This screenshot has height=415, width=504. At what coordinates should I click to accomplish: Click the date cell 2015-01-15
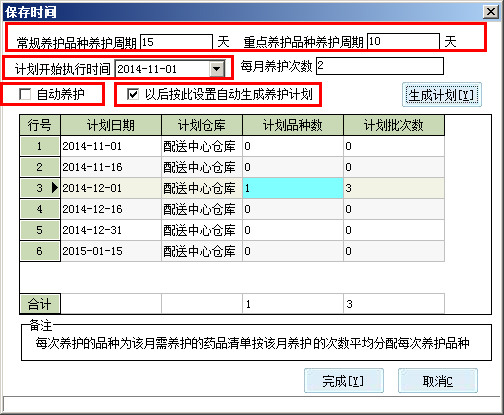point(111,251)
